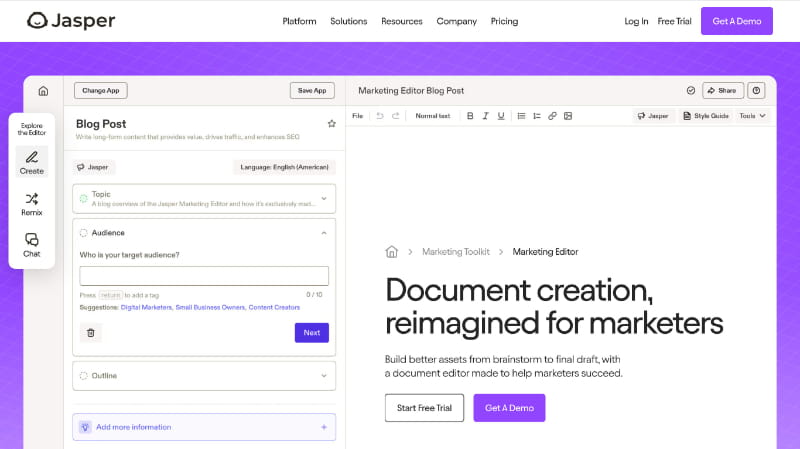Viewport: 800px width, 449px height.
Task: Click the Change App button
Action: point(101,90)
